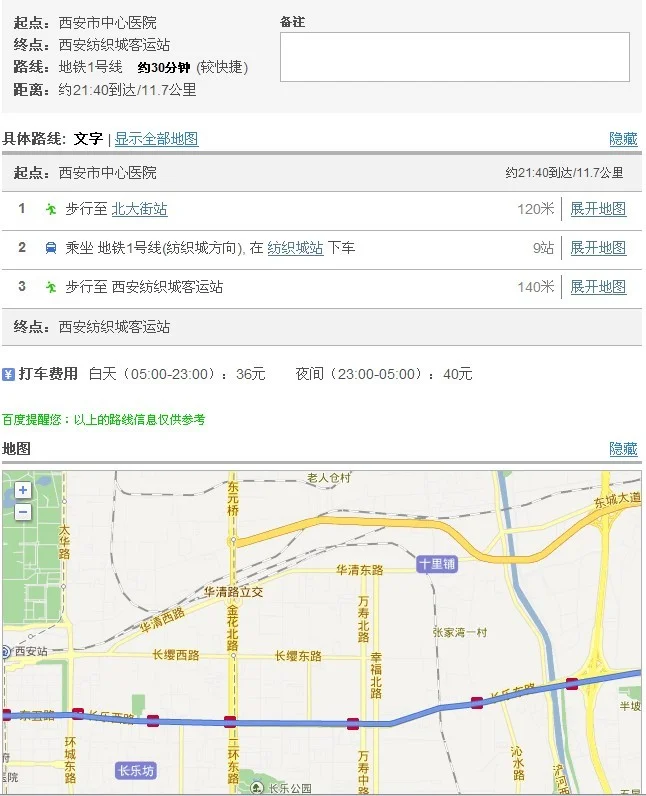Click the 9站 stop count text
Viewport: 646px width, 796px height.
(543, 248)
